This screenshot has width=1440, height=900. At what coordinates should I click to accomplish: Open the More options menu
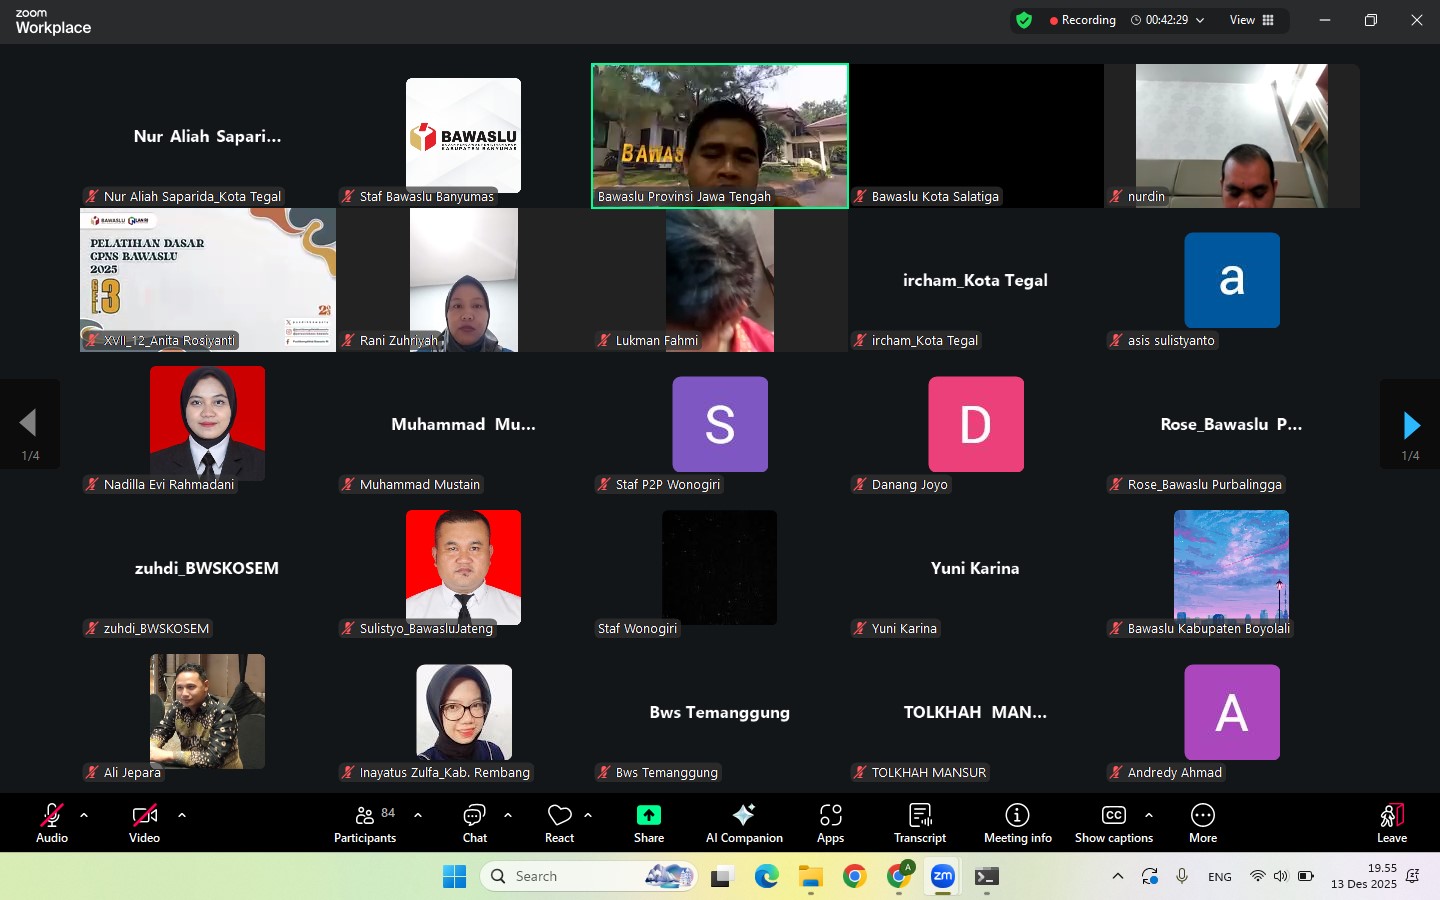[1203, 824]
